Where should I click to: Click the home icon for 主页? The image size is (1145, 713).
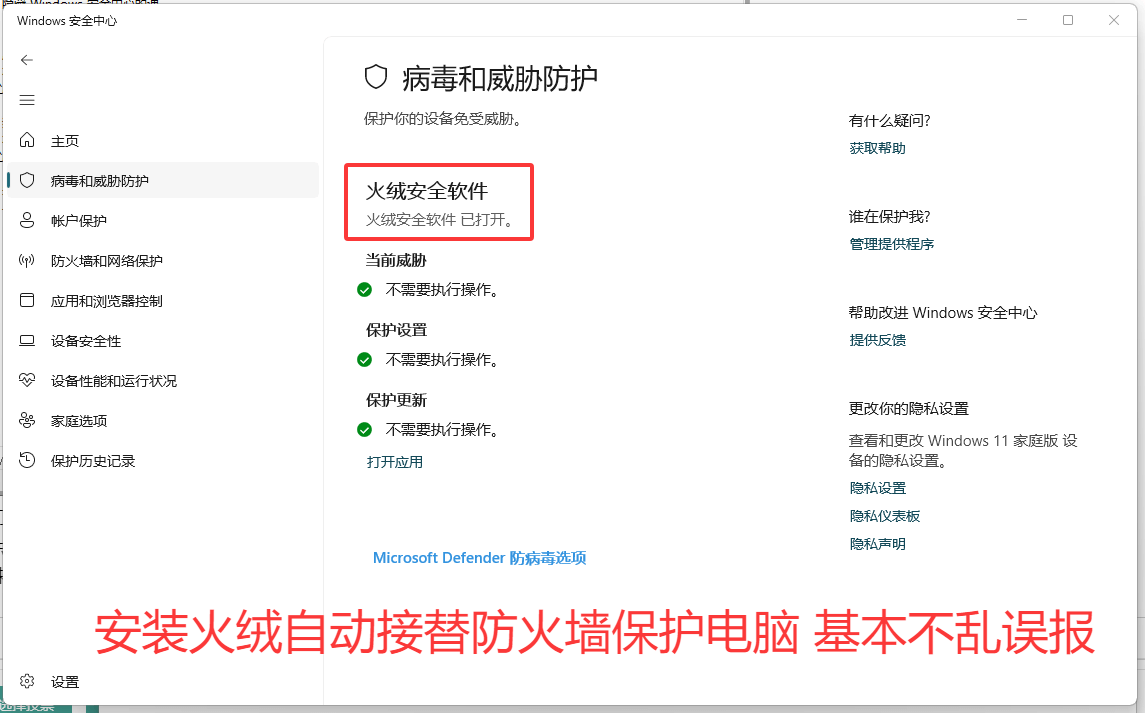pyautogui.click(x=28, y=141)
